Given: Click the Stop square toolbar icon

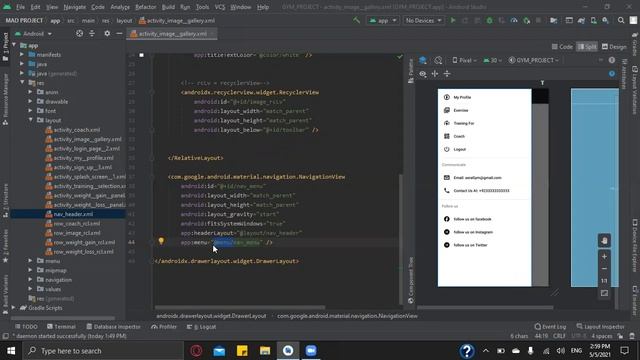Looking at the screenshot, I should pyautogui.click(x=538, y=20).
